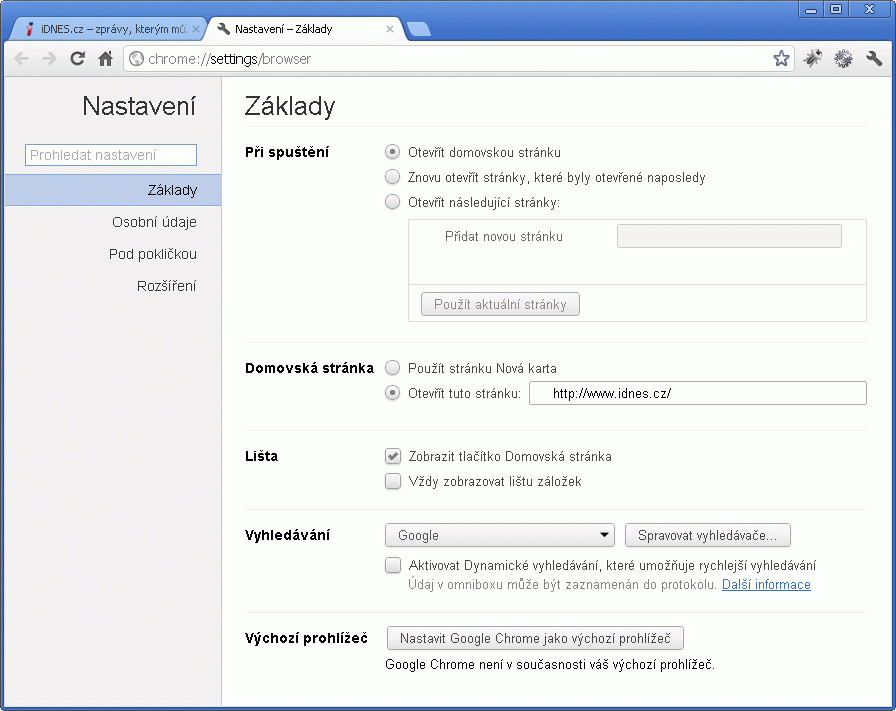Click the bug extension icon
The height and width of the screenshot is (711, 896).
pos(813,58)
